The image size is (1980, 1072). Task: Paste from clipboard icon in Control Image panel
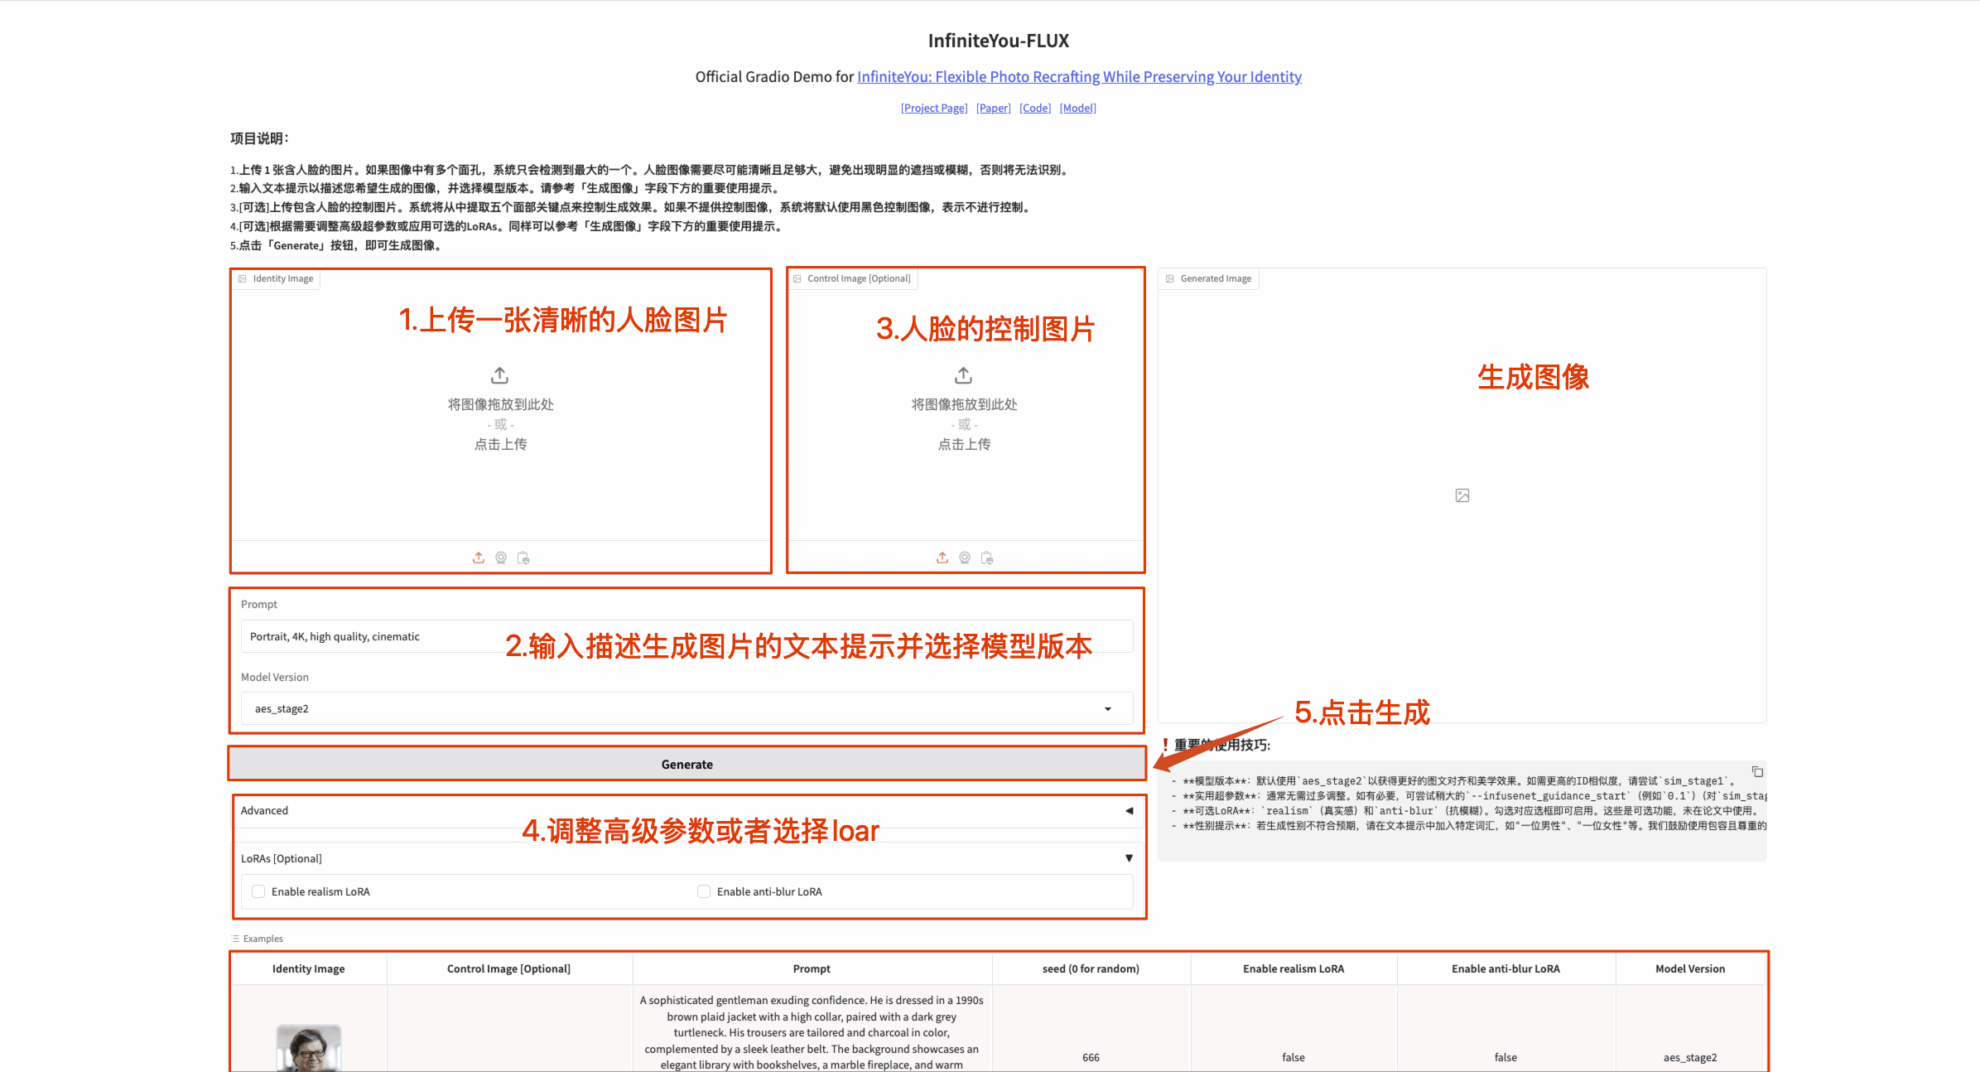point(987,558)
